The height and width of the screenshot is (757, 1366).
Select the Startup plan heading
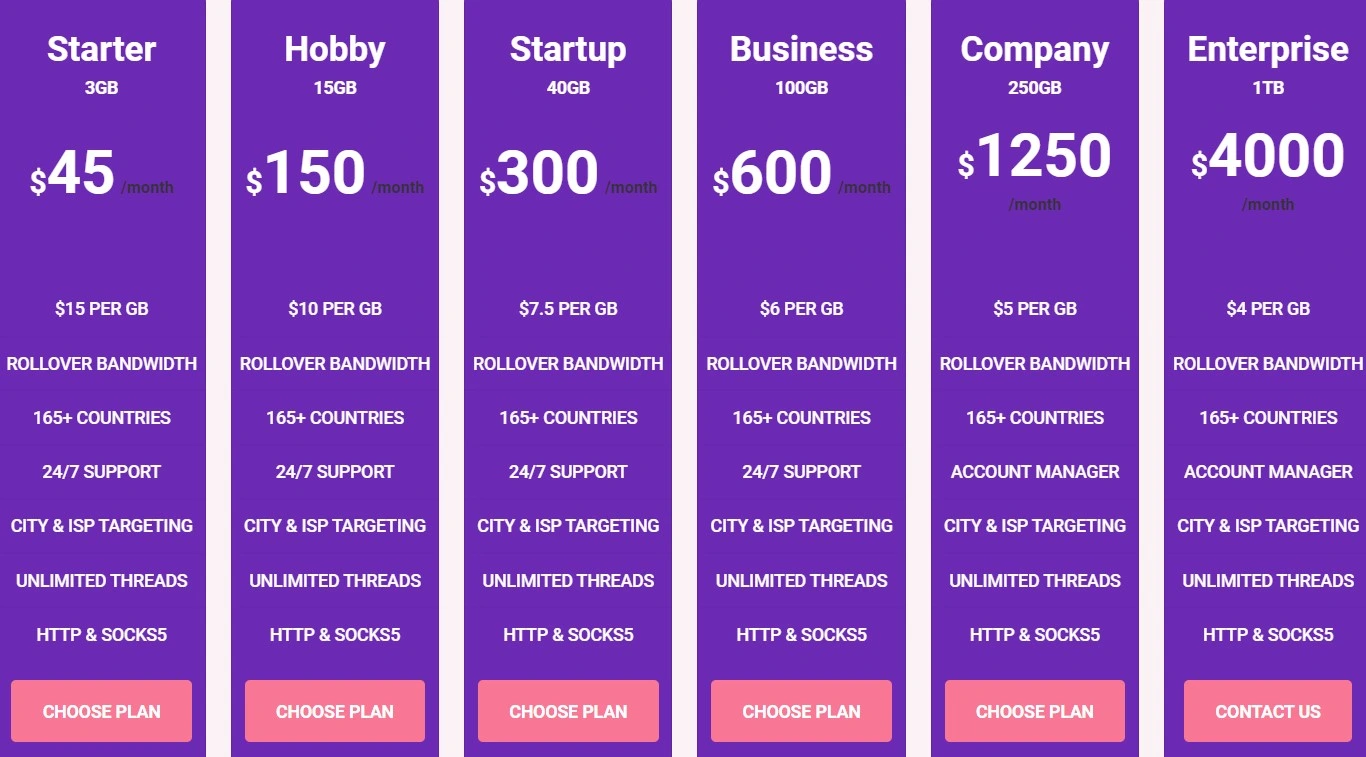[568, 49]
